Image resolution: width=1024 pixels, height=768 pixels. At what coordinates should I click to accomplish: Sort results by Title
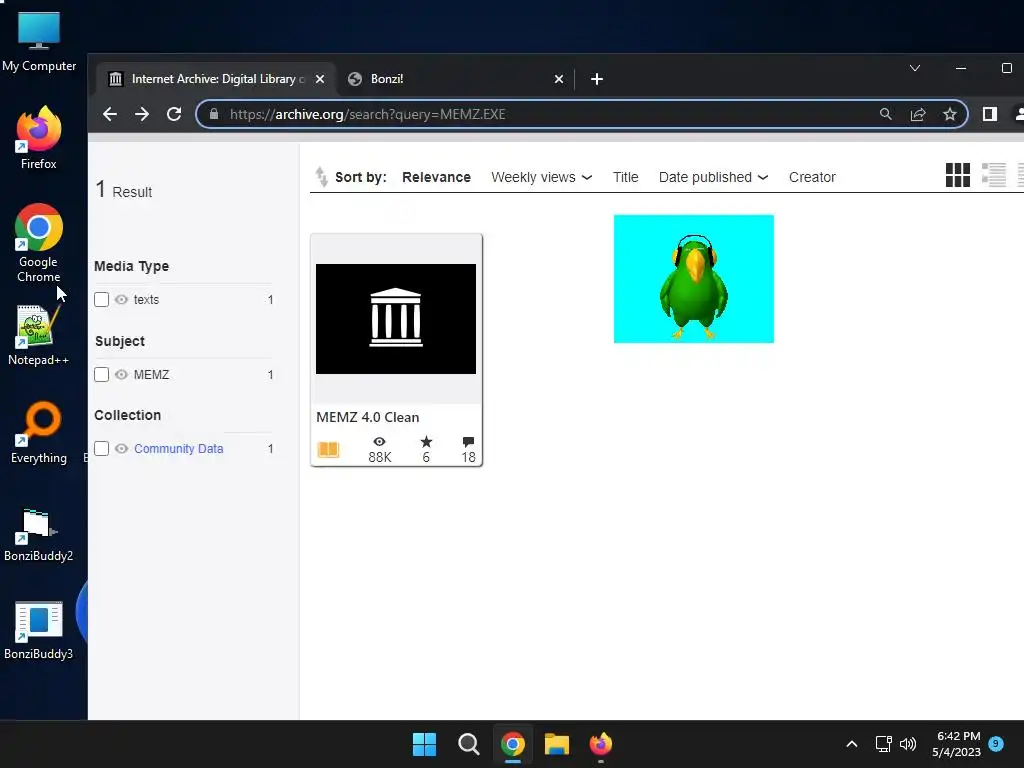click(x=625, y=177)
